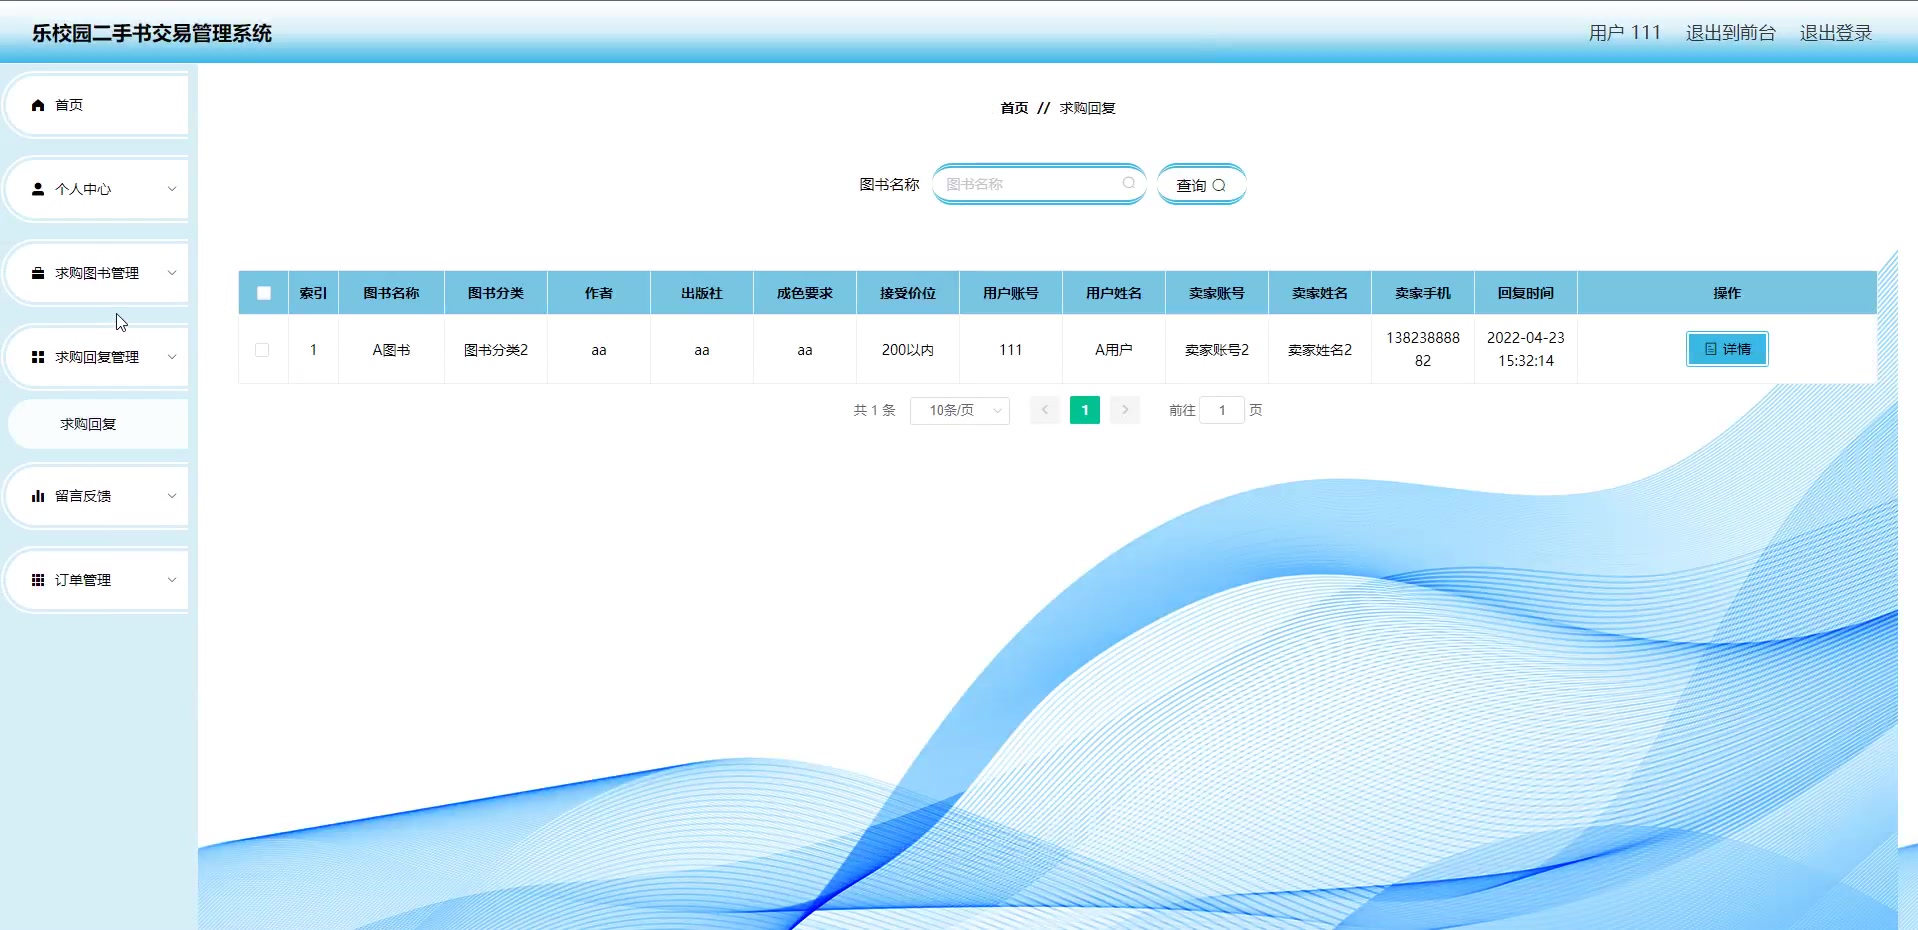Image resolution: width=1918 pixels, height=930 pixels.
Task: Click the 图书名称 column header
Action: tap(391, 293)
